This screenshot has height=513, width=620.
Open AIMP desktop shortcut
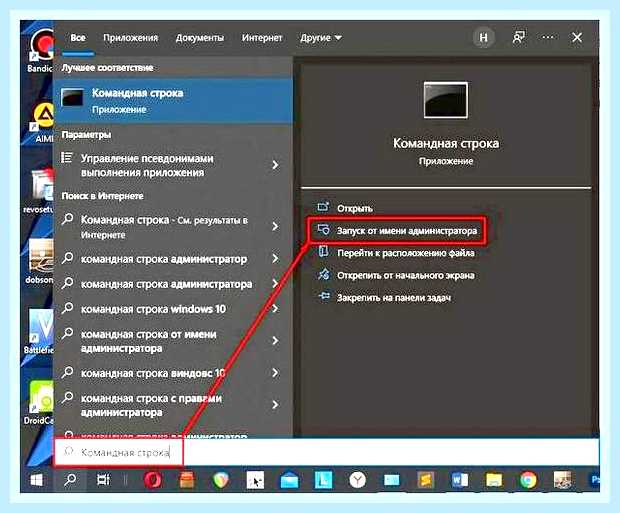click(x=42, y=123)
